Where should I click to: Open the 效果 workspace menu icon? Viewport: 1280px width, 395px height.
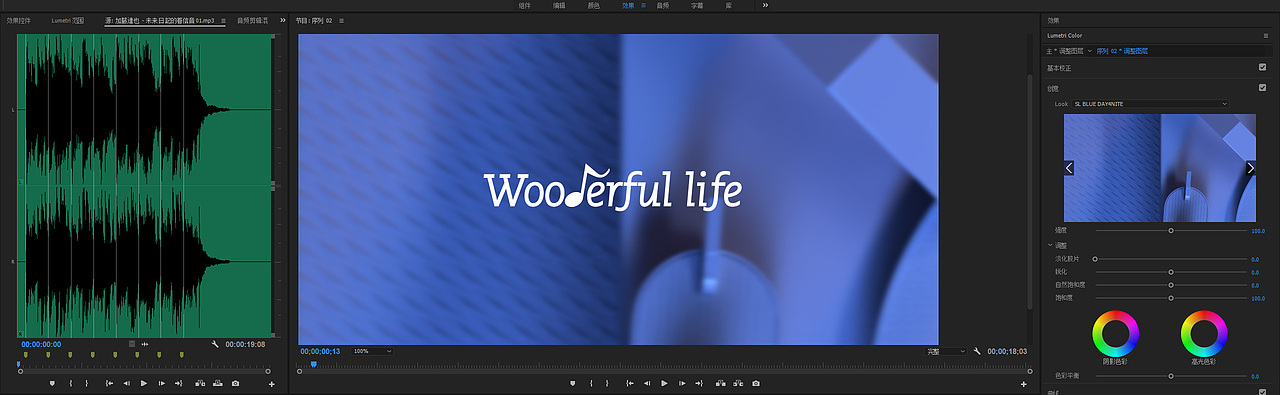click(x=643, y=5)
